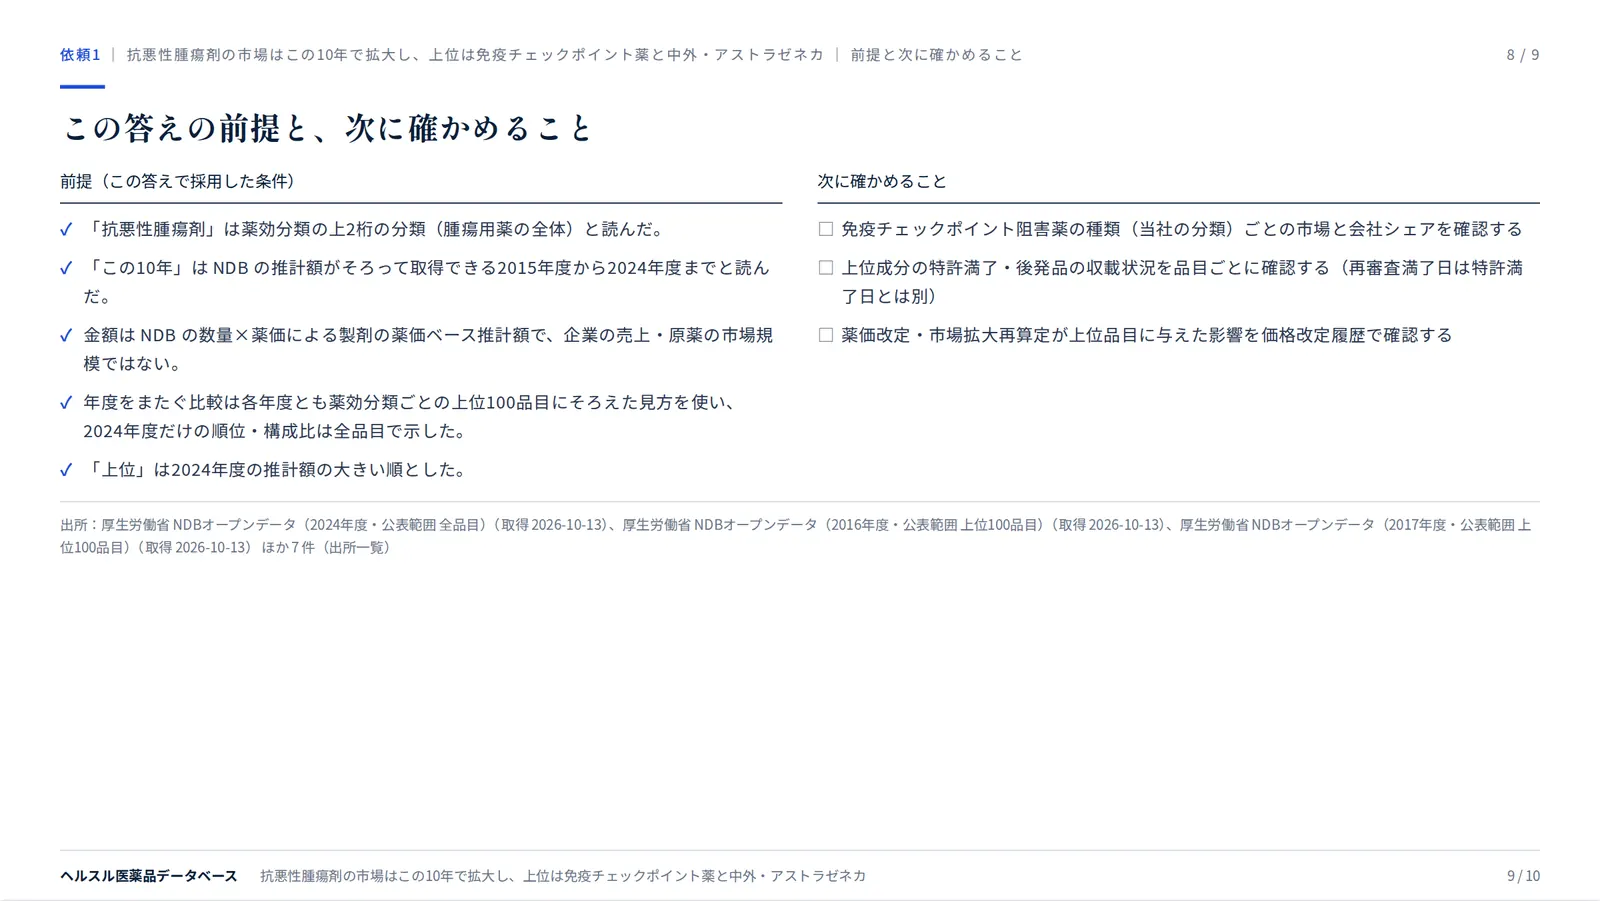Click the text 「抗悪性腫瘍剤」は薬効分類の上2桁の分類
The width and height of the screenshot is (1600, 901).
375,229
